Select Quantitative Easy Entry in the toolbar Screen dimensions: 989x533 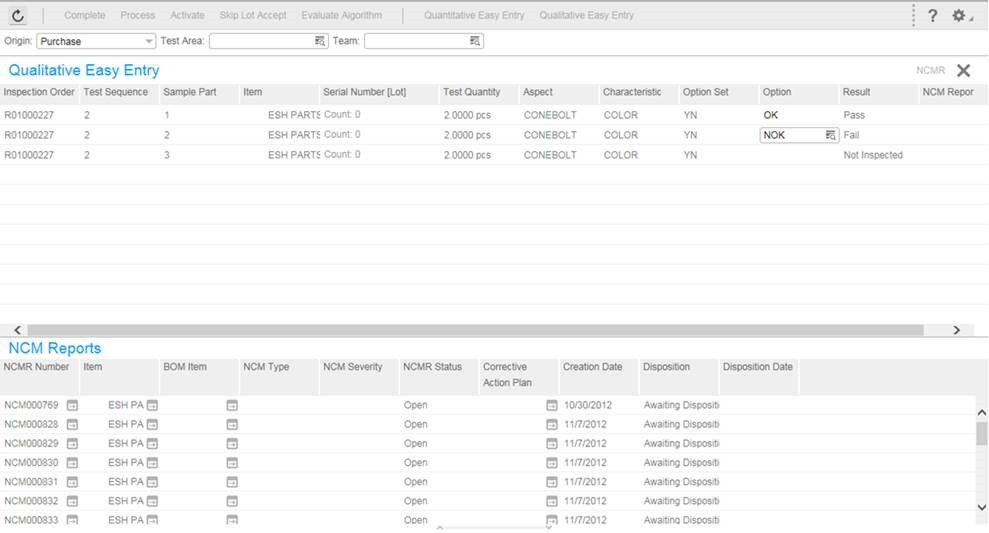click(473, 16)
